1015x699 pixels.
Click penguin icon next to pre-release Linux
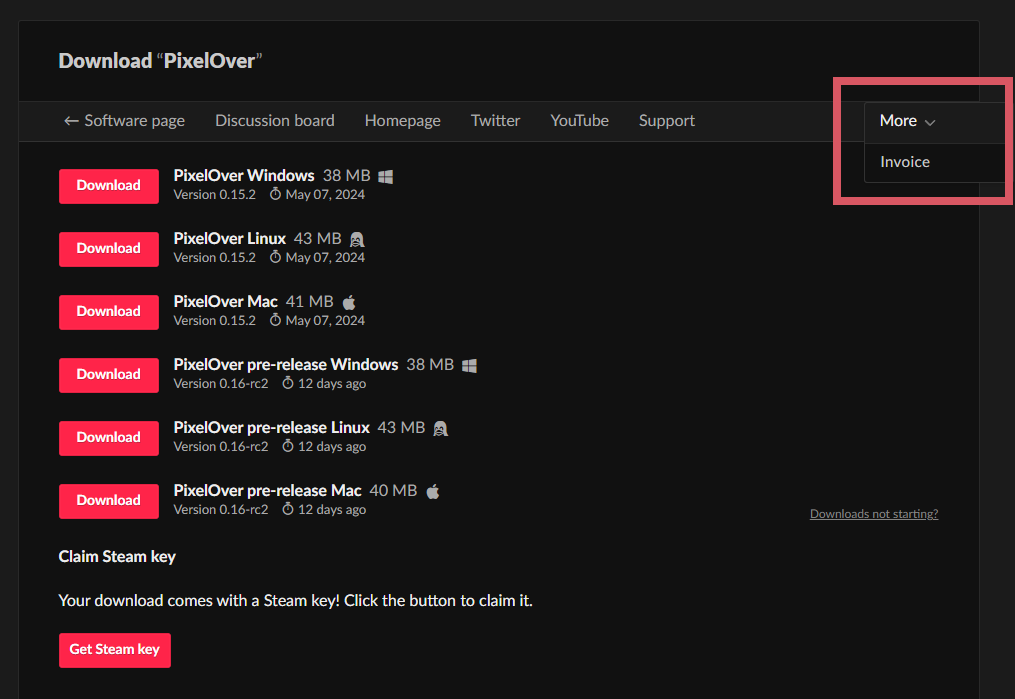pos(441,428)
